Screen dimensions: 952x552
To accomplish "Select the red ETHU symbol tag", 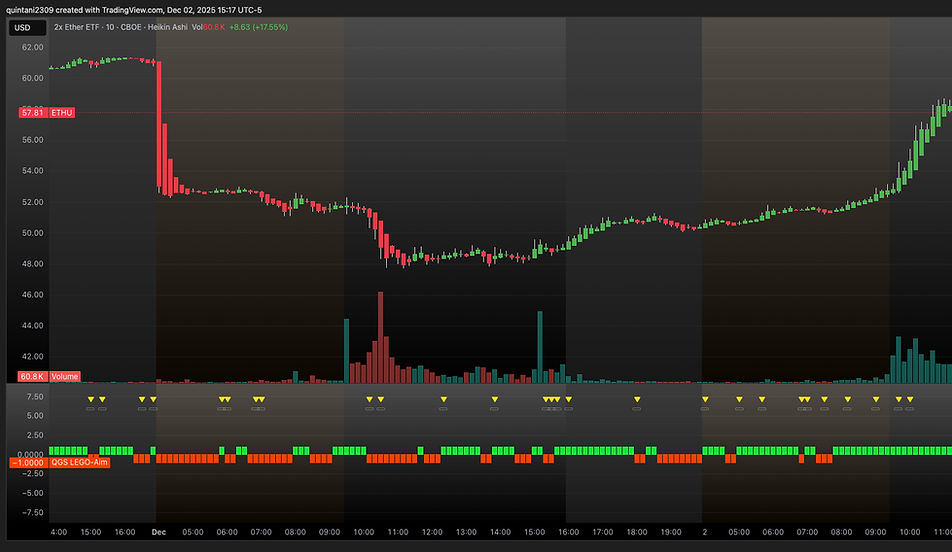I will [61, 112].
